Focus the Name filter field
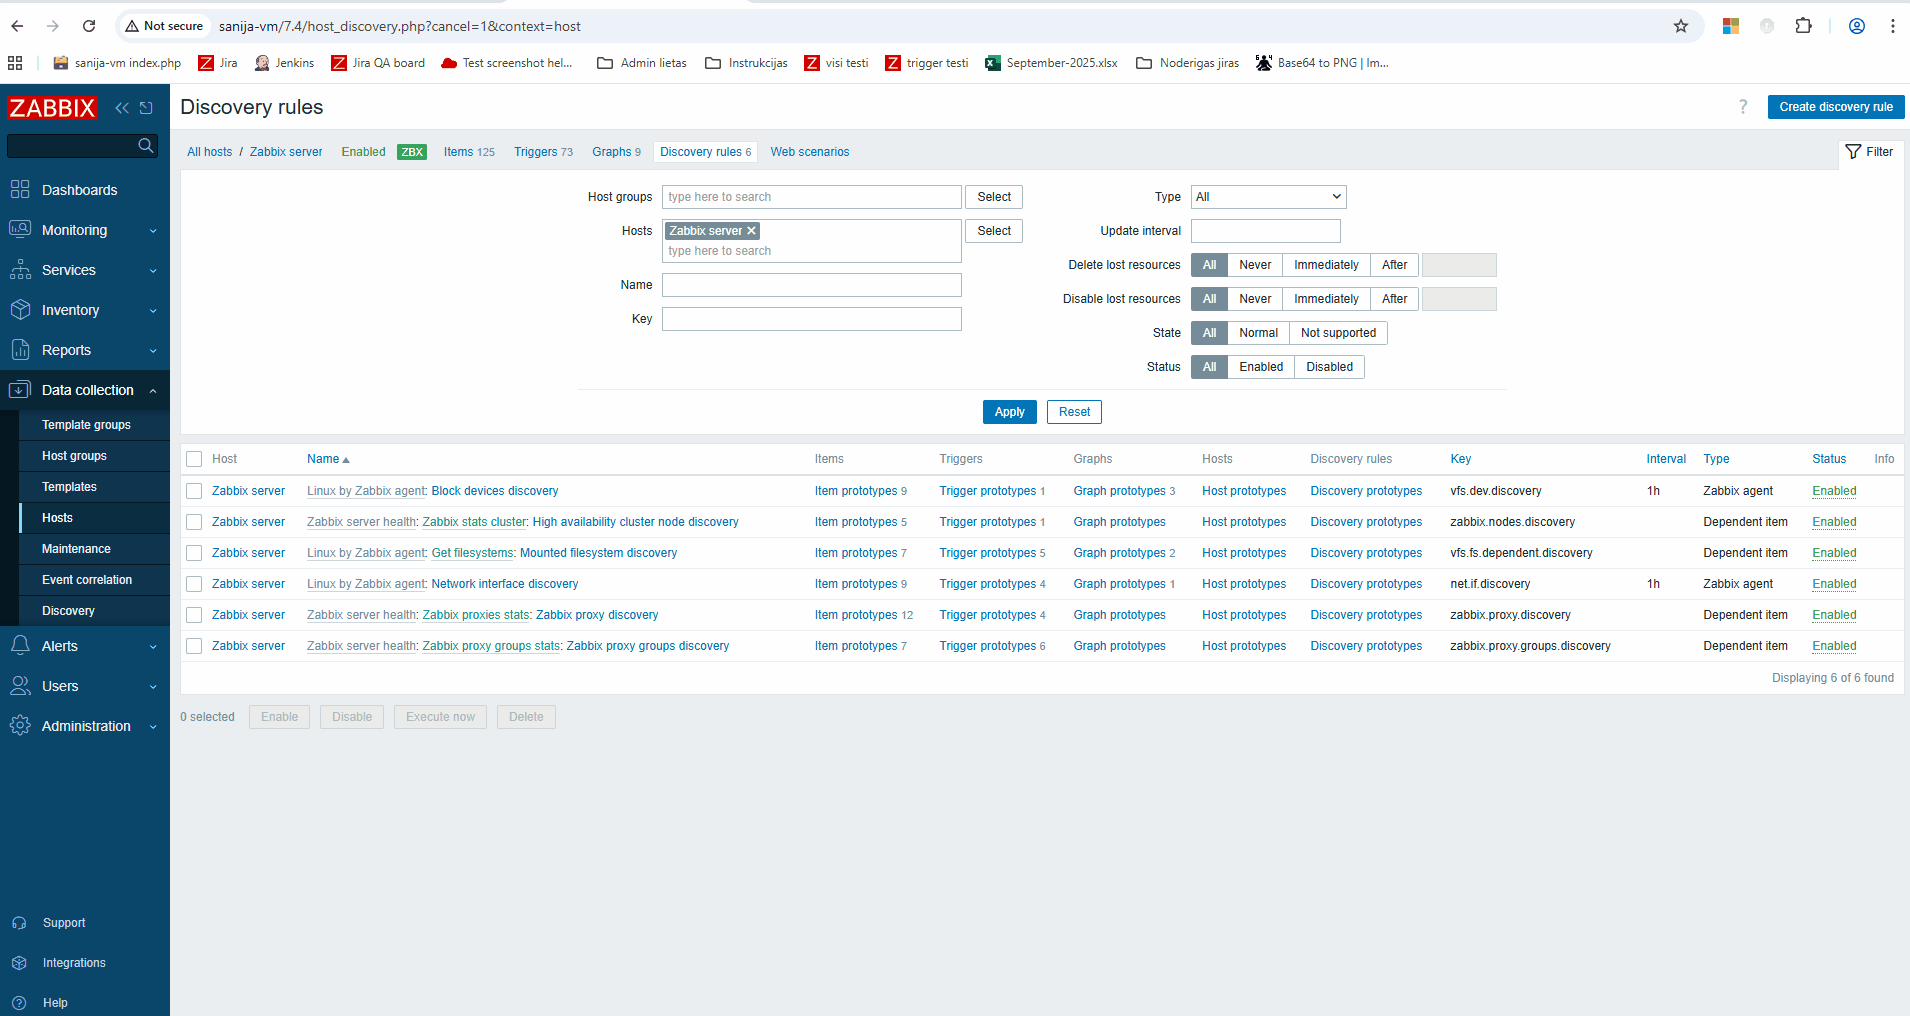1910x1016 pixels. pos(811,285)
